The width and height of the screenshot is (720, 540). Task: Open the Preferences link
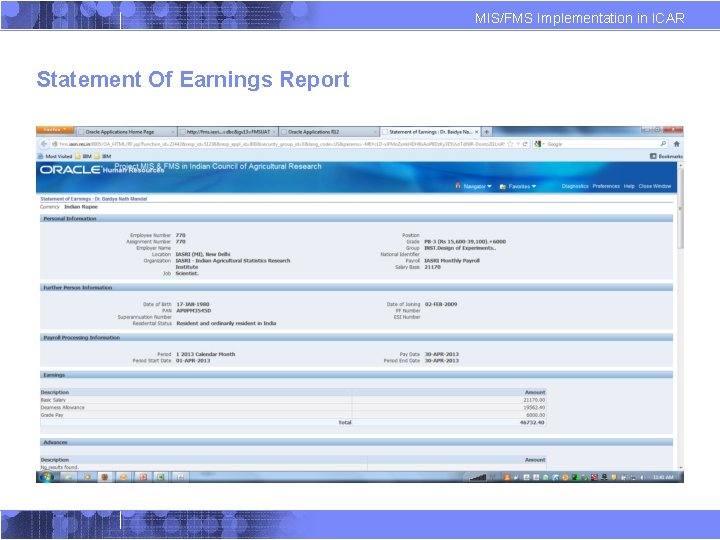pyautogui.click(x=606, y=186)
